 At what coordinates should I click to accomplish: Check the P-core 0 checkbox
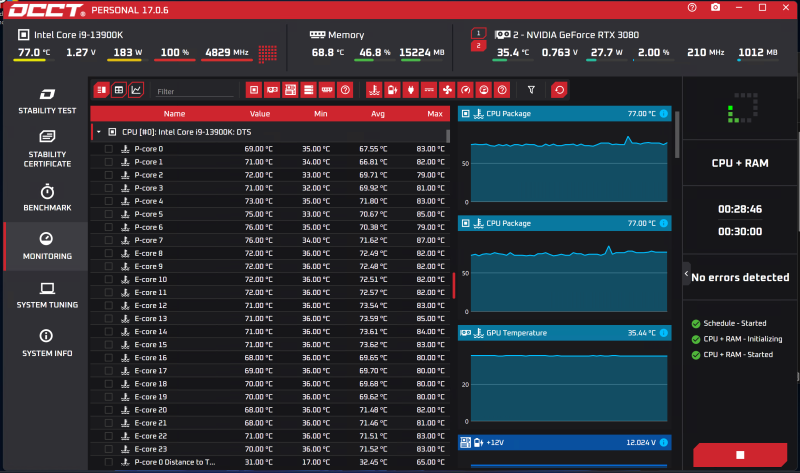(109, 149)
